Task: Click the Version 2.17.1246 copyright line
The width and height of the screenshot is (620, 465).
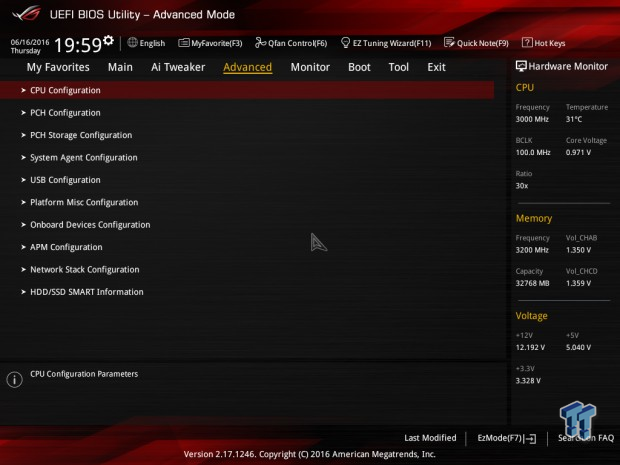Action: pyautogui.click(x=310, y=454)
